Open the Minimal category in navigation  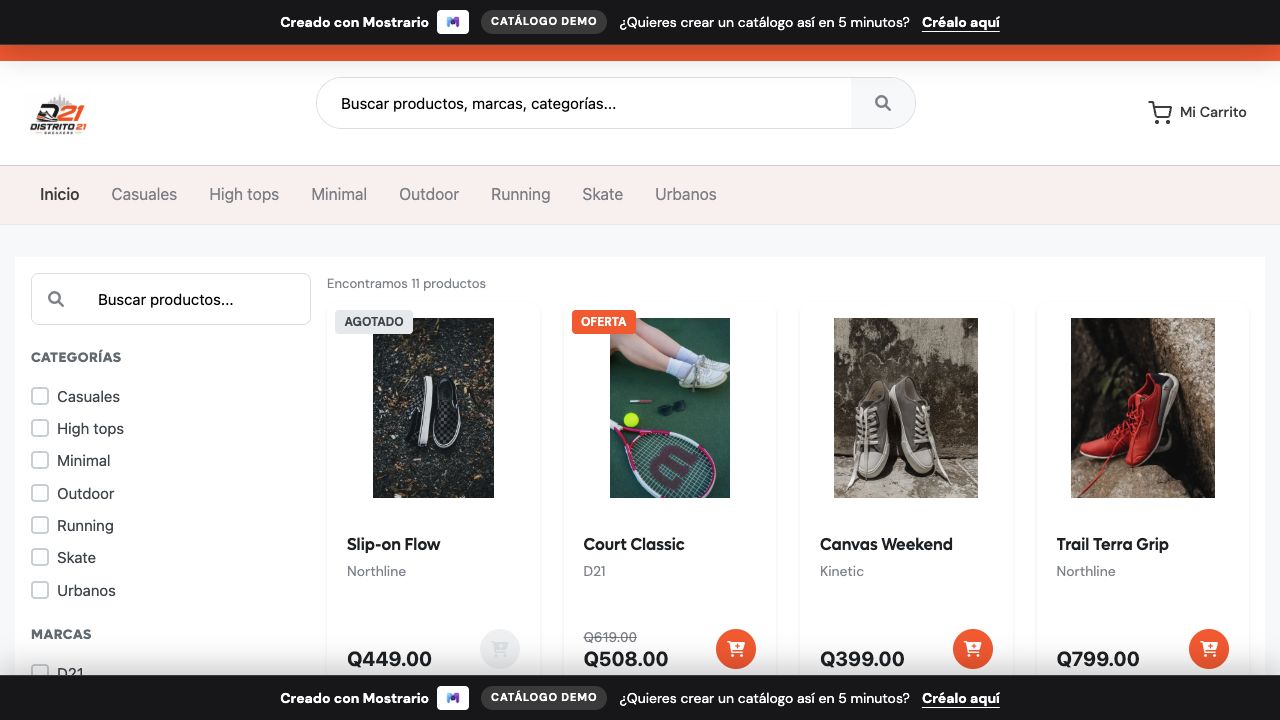[x=339, y=194]
